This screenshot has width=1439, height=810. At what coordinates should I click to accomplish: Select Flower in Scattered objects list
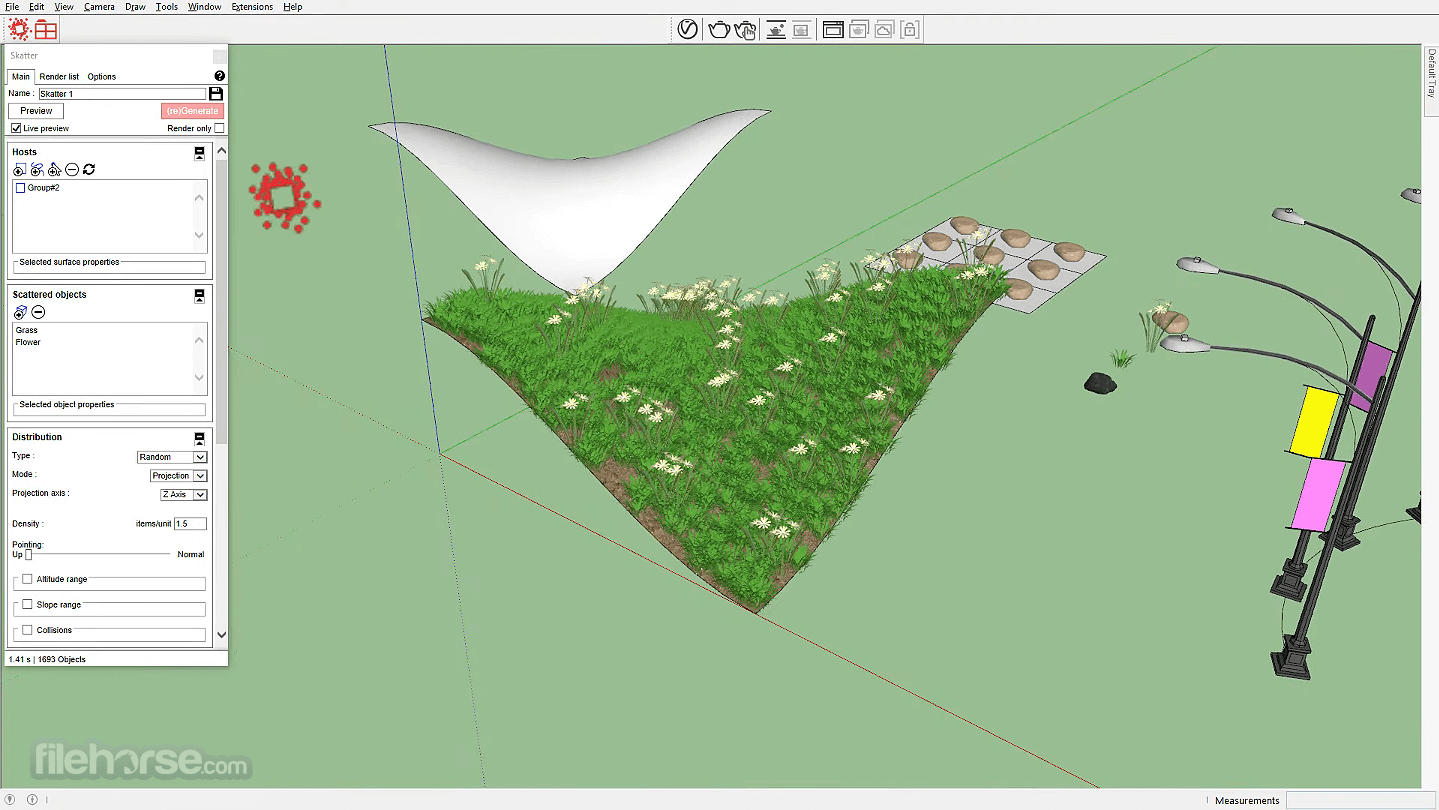click(28, 342)
